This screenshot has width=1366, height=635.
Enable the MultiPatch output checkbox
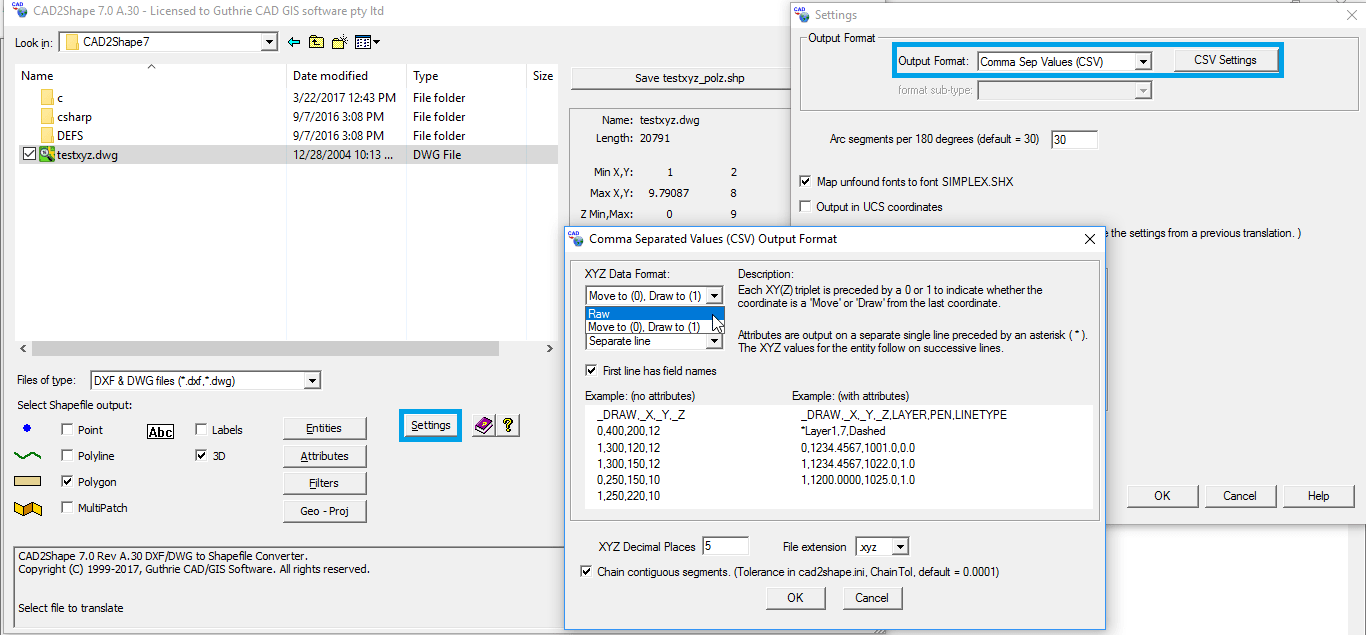(x=67, y=508)
